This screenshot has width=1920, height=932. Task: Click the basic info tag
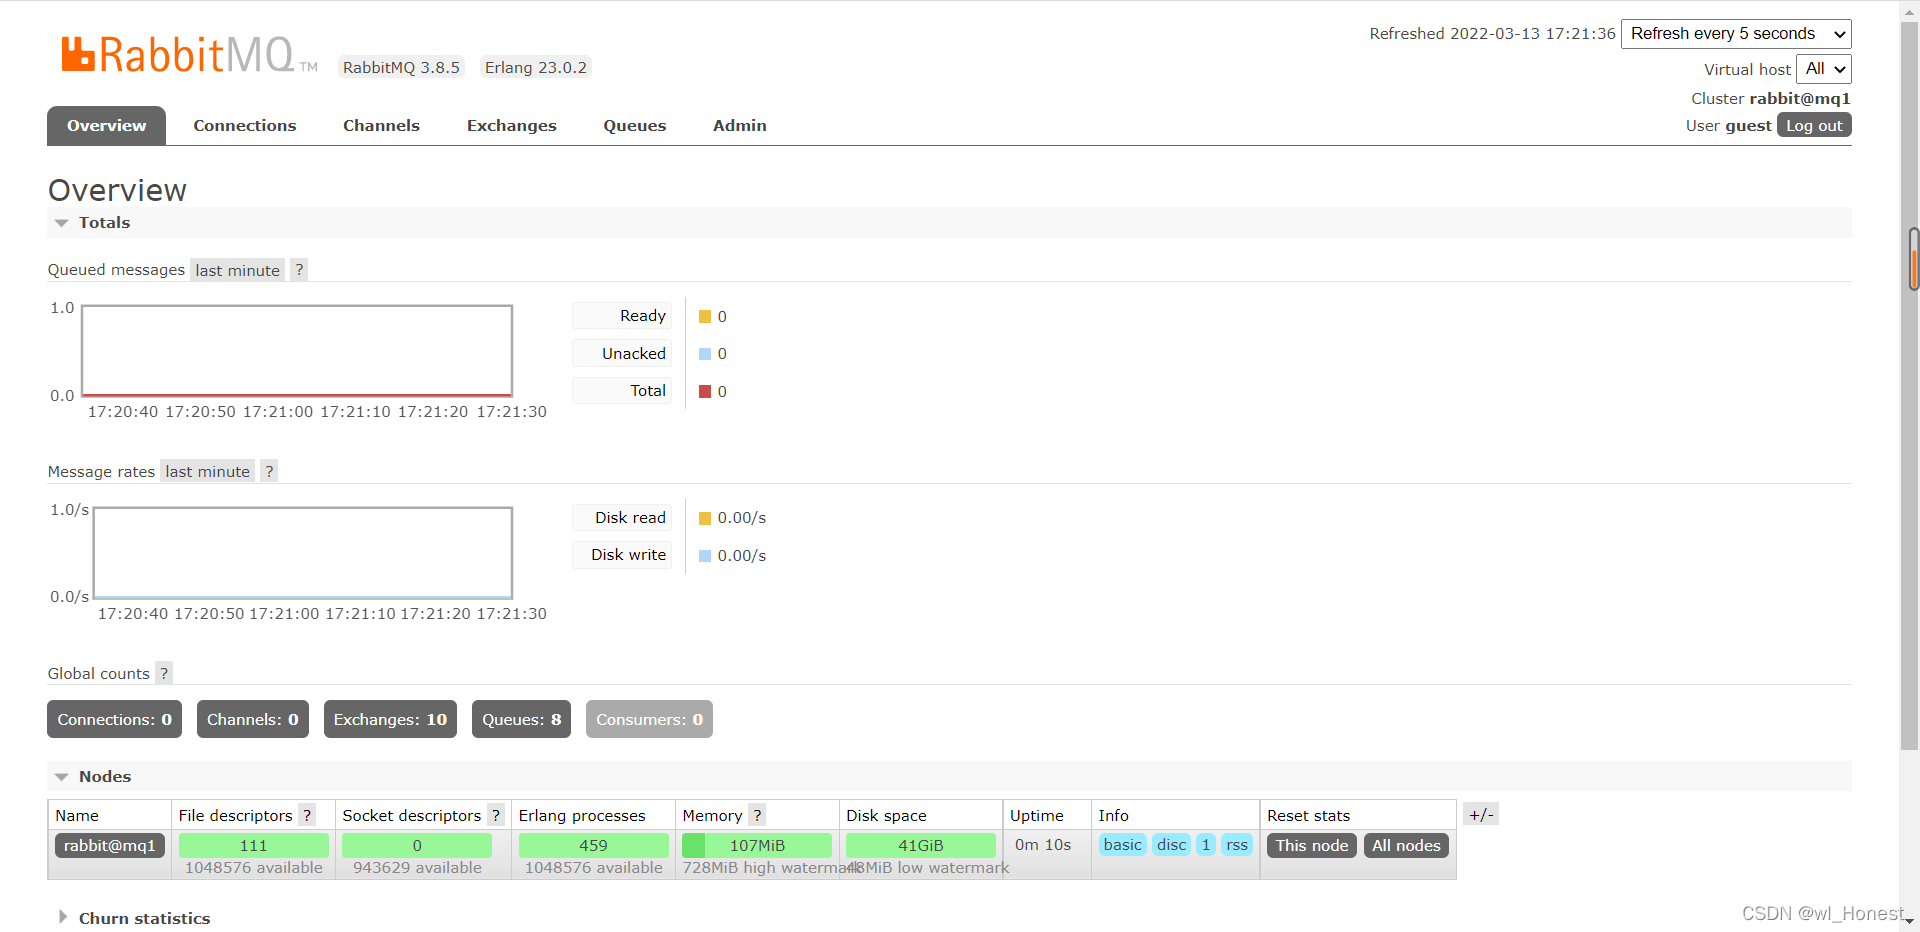1122,845
